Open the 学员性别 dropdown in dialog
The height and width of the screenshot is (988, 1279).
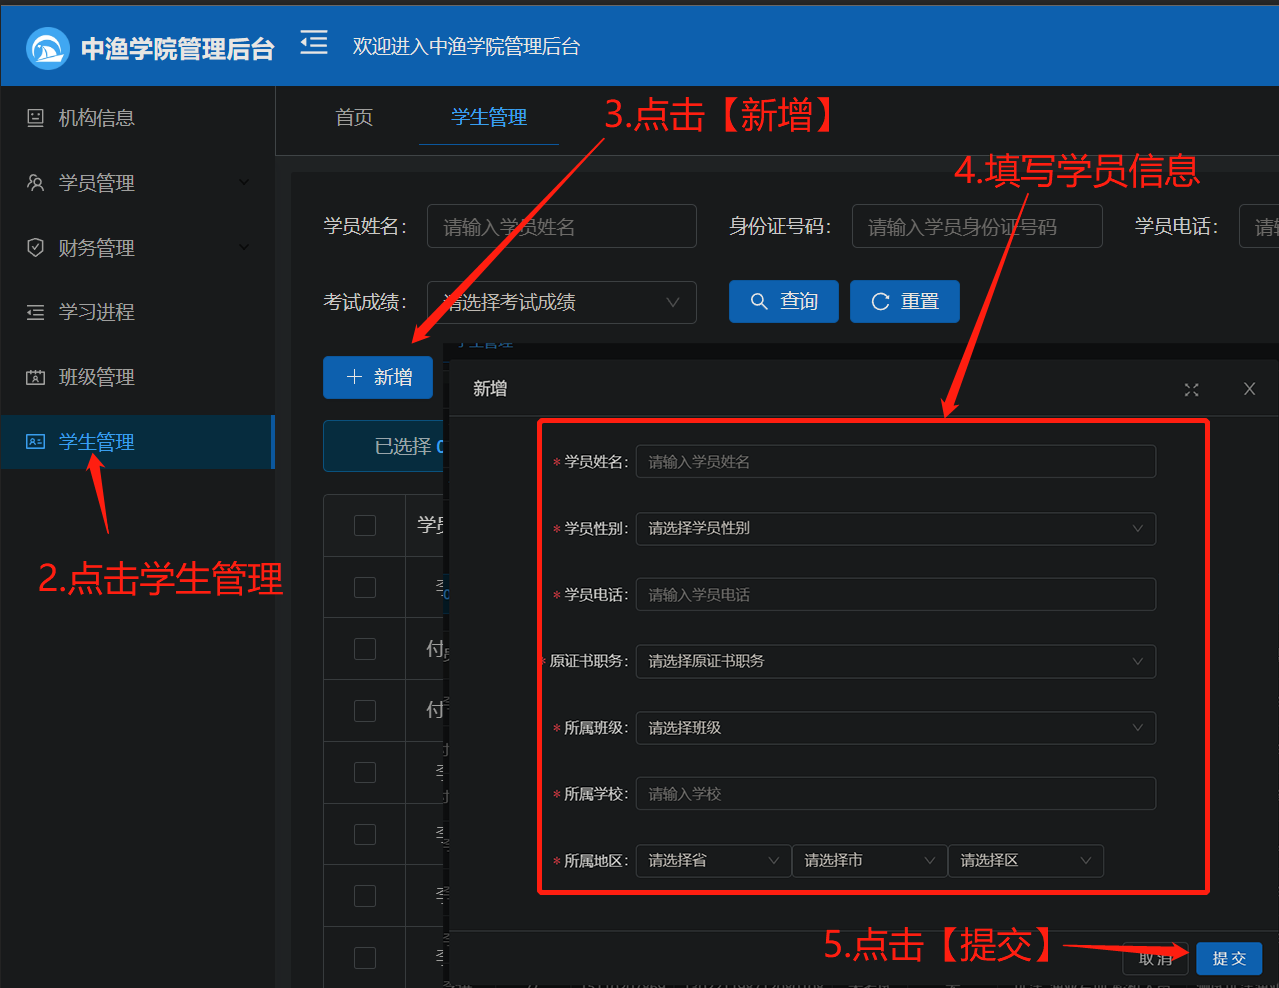coord(896,528)
